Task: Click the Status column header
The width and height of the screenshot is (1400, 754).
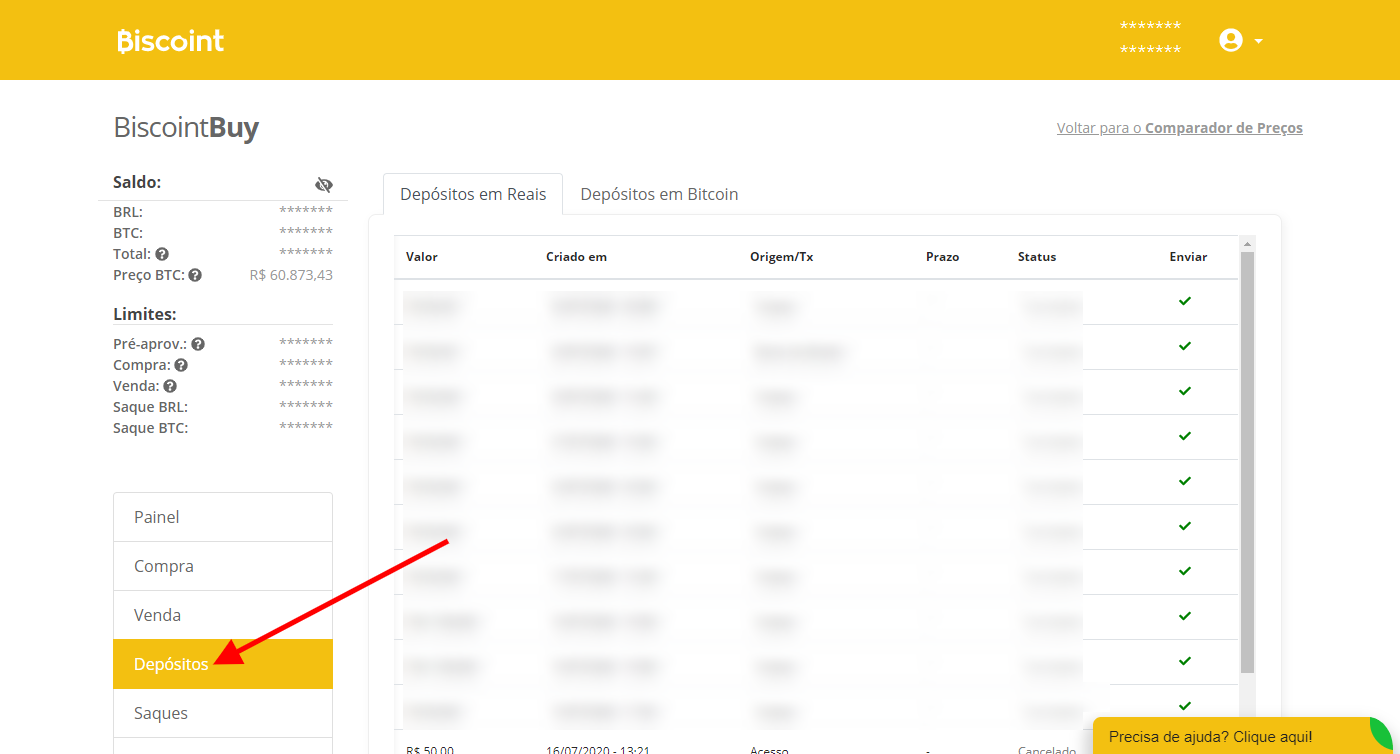Action: pyautogui.click(x=1037, y=257)
